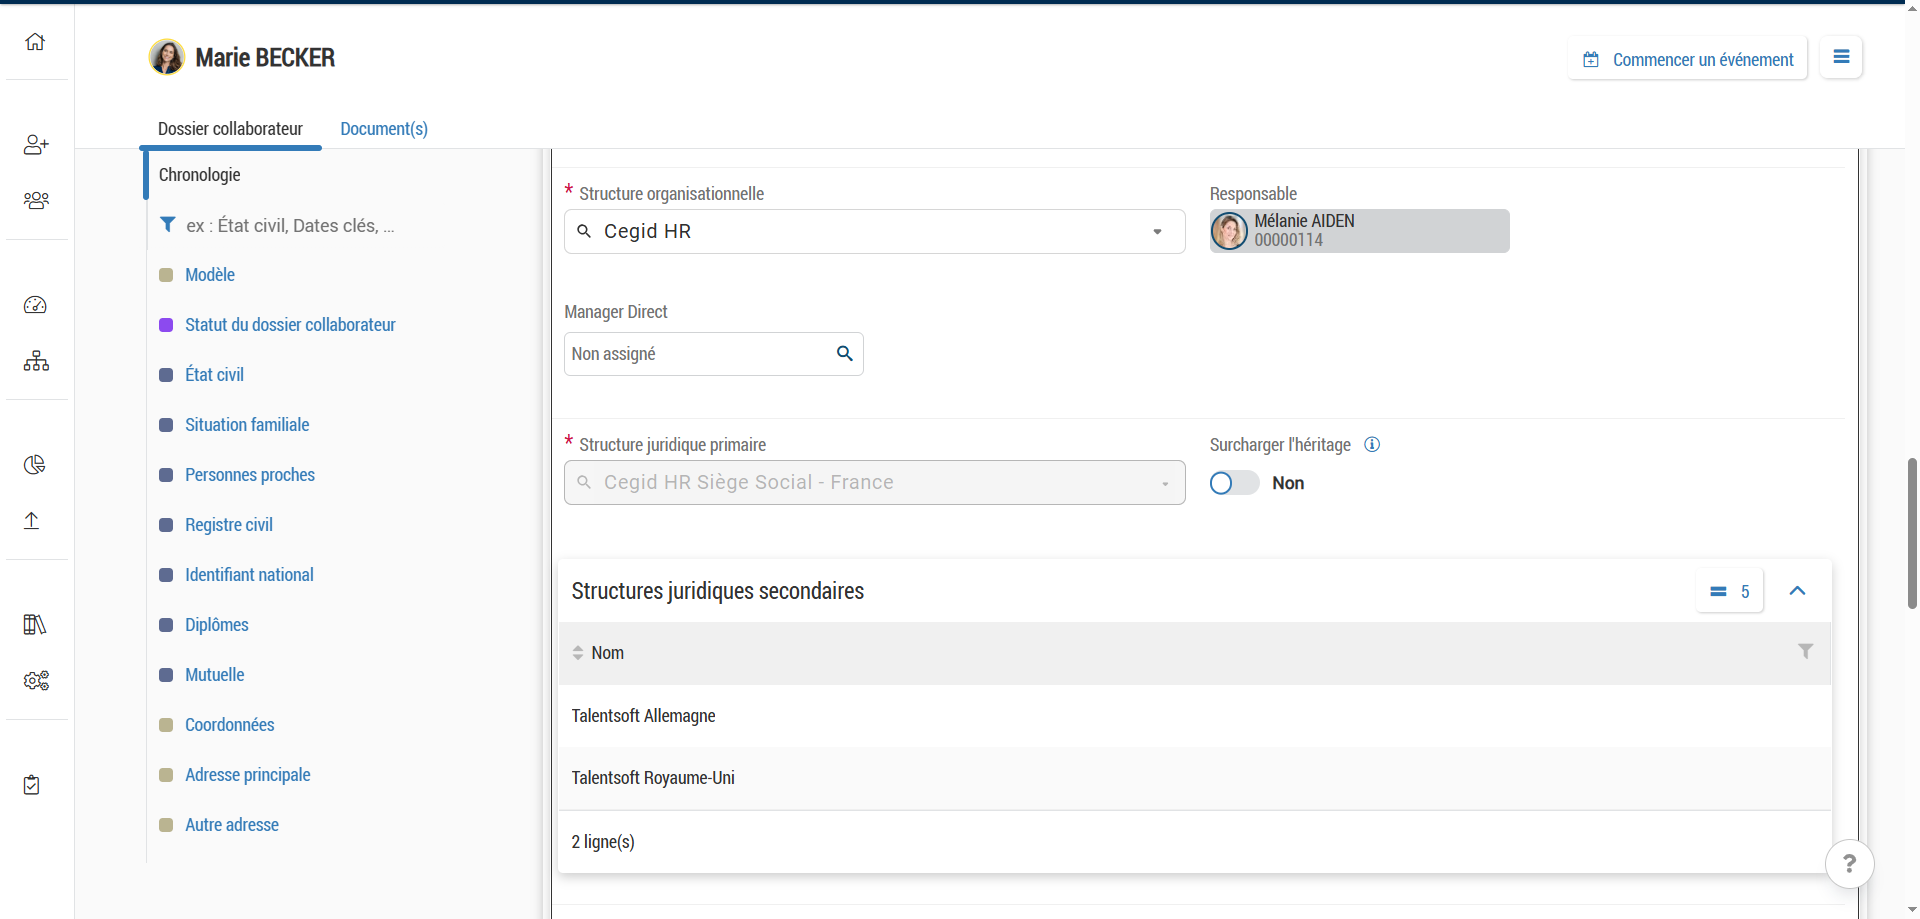
Task: Open the hamburger menu at top right
Action: [1840, 58]
